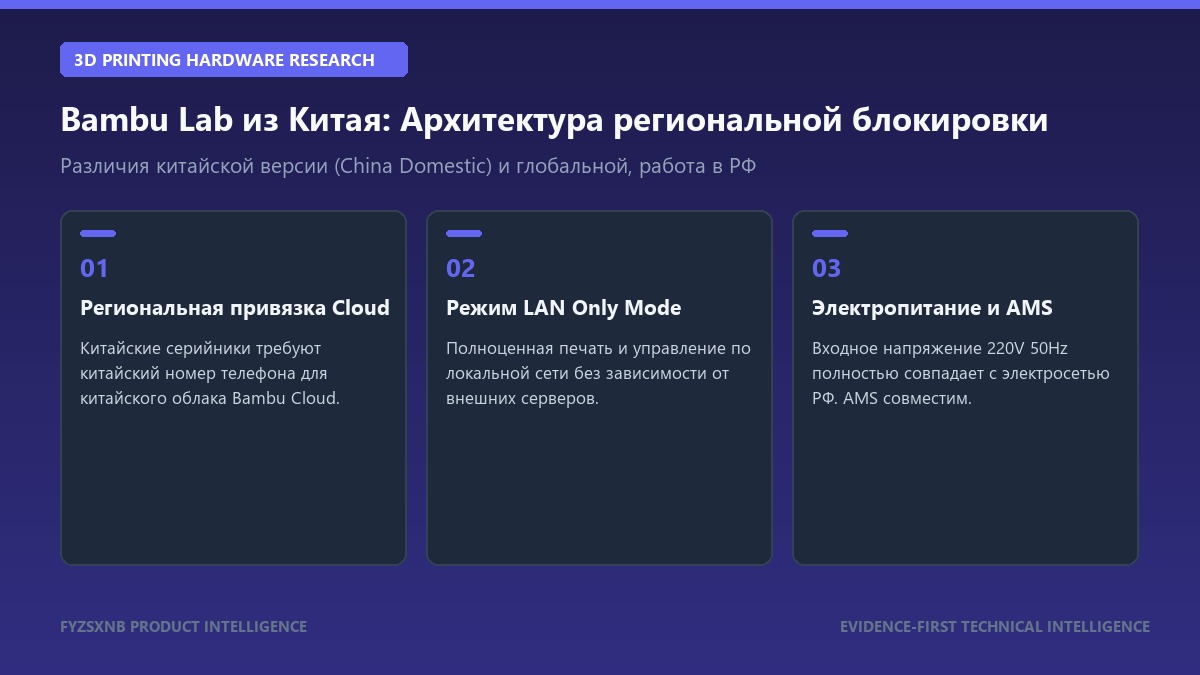Select heading "Электропитание и AMS"

click(x=932, y=308)
